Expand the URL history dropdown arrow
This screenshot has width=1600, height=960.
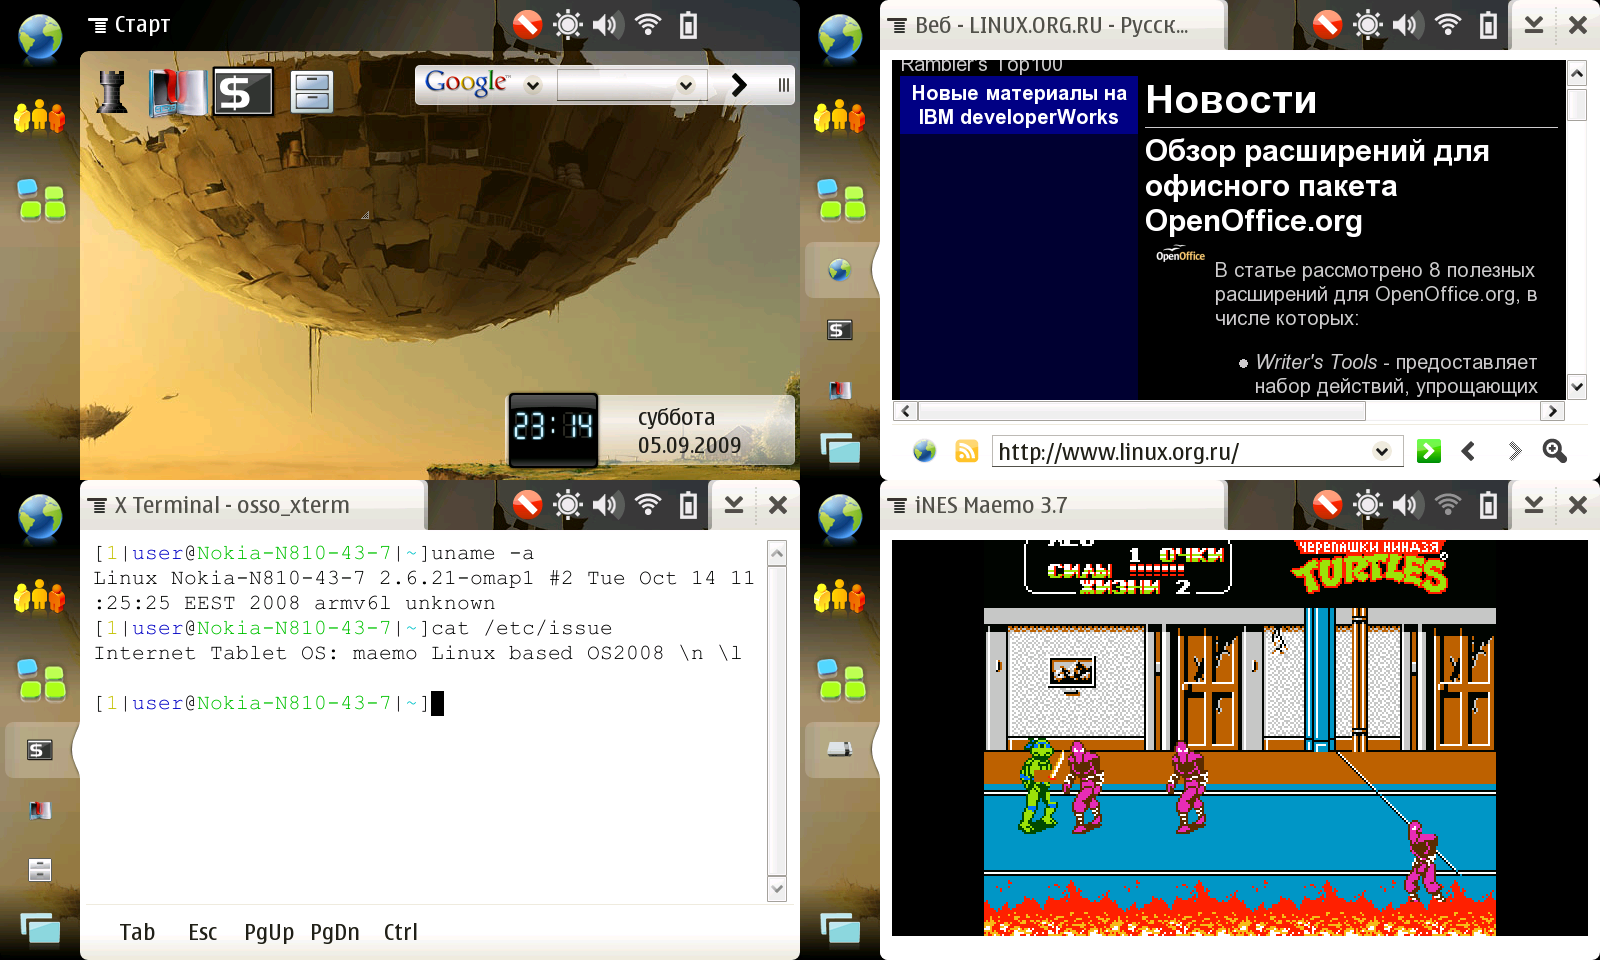pyautogui.click(x=1382, y=451)
